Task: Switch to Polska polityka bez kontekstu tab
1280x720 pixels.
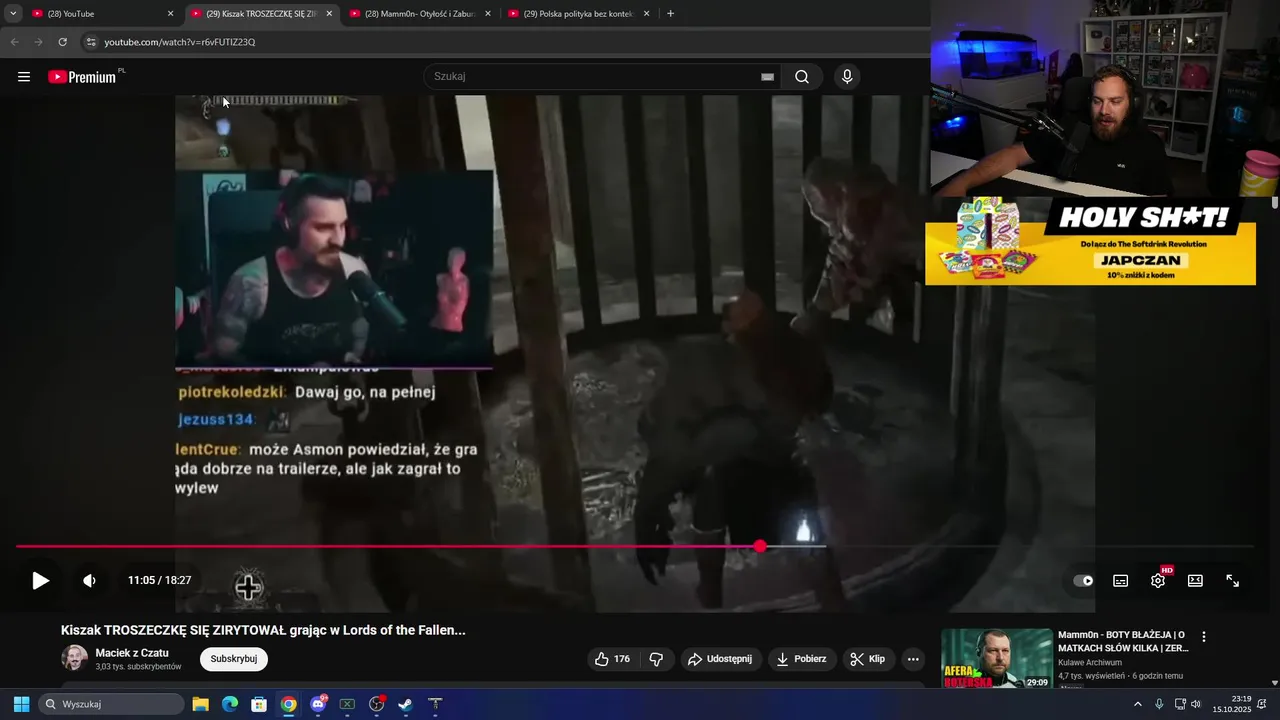Action: (x=578, y=14)
